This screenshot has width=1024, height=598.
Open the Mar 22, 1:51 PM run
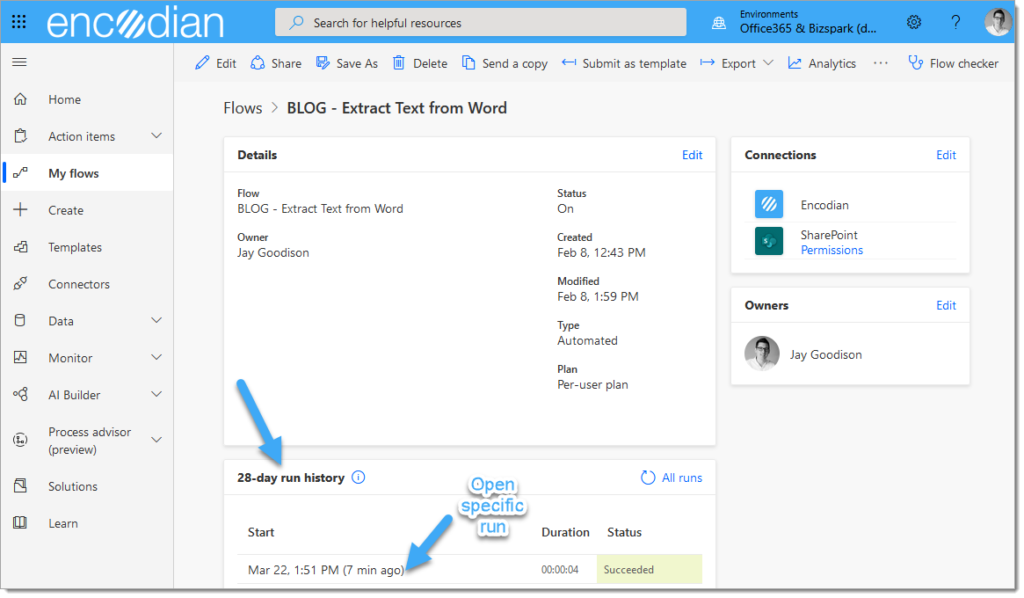point(325,570)
